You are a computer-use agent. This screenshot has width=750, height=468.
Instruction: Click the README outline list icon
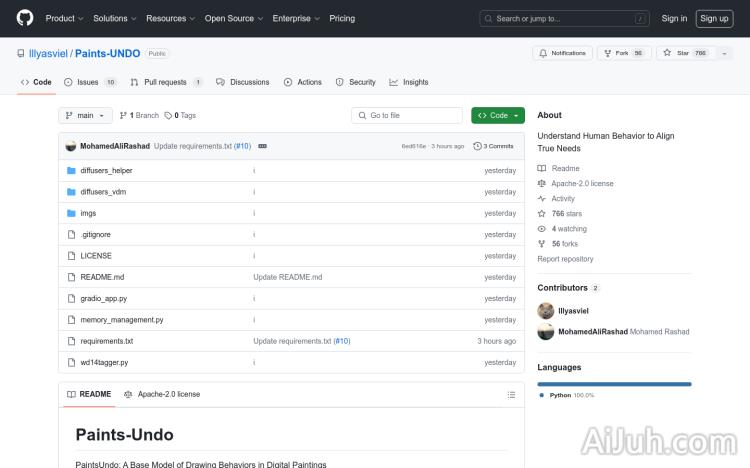(511, 394)
